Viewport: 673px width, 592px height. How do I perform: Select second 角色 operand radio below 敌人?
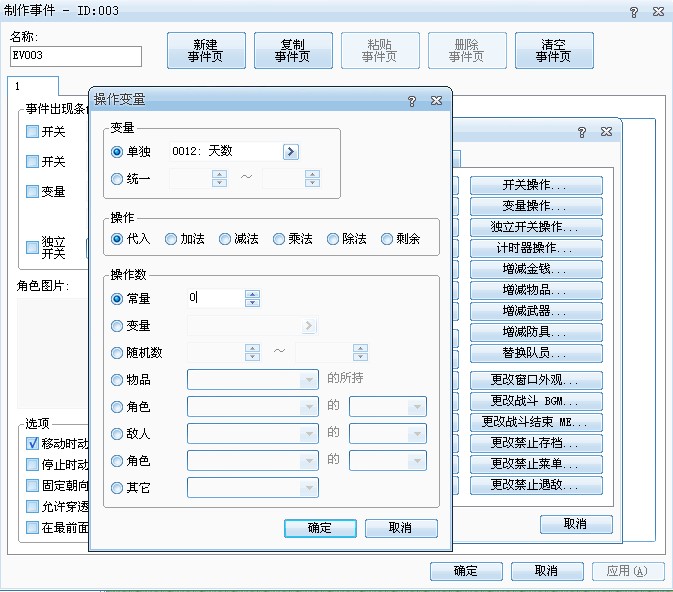(x=117, y=461)
